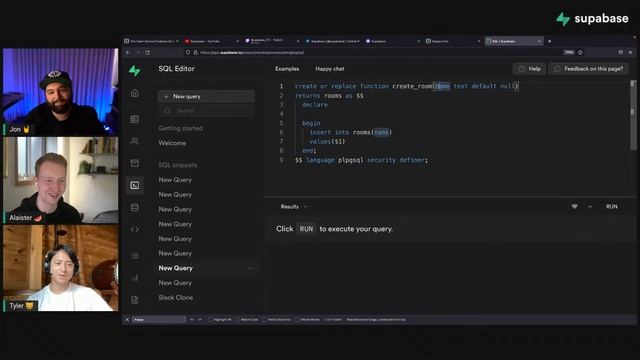Go forward with the browser forward arrow

[x=138, y=53]
